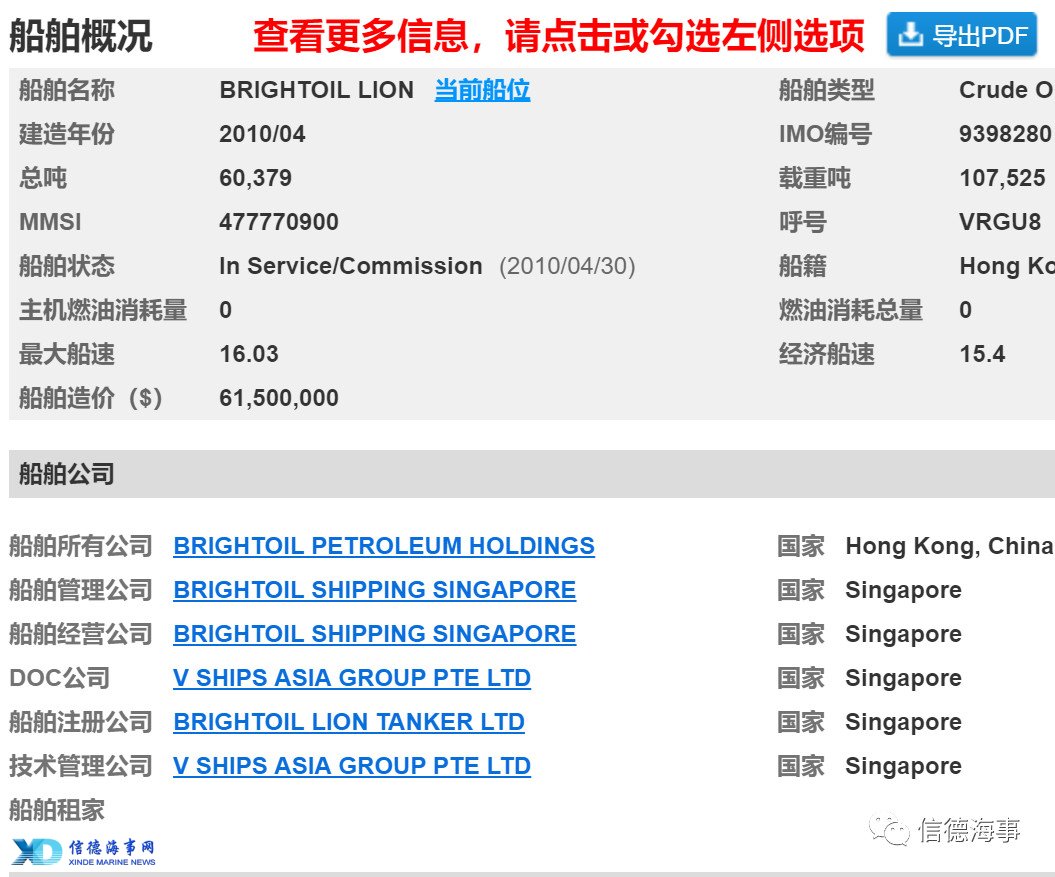Viewport: 1055px width, 877px height.
Task: Click the red 查看更多信息 notice text
Action: [x=558, y=36]
